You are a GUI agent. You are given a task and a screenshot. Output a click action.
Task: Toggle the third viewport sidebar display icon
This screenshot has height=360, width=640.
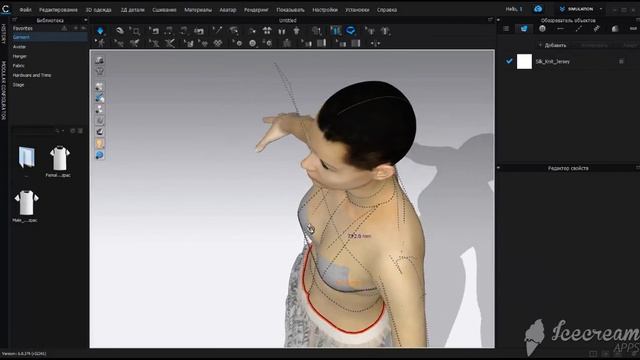tap(100, 87)
